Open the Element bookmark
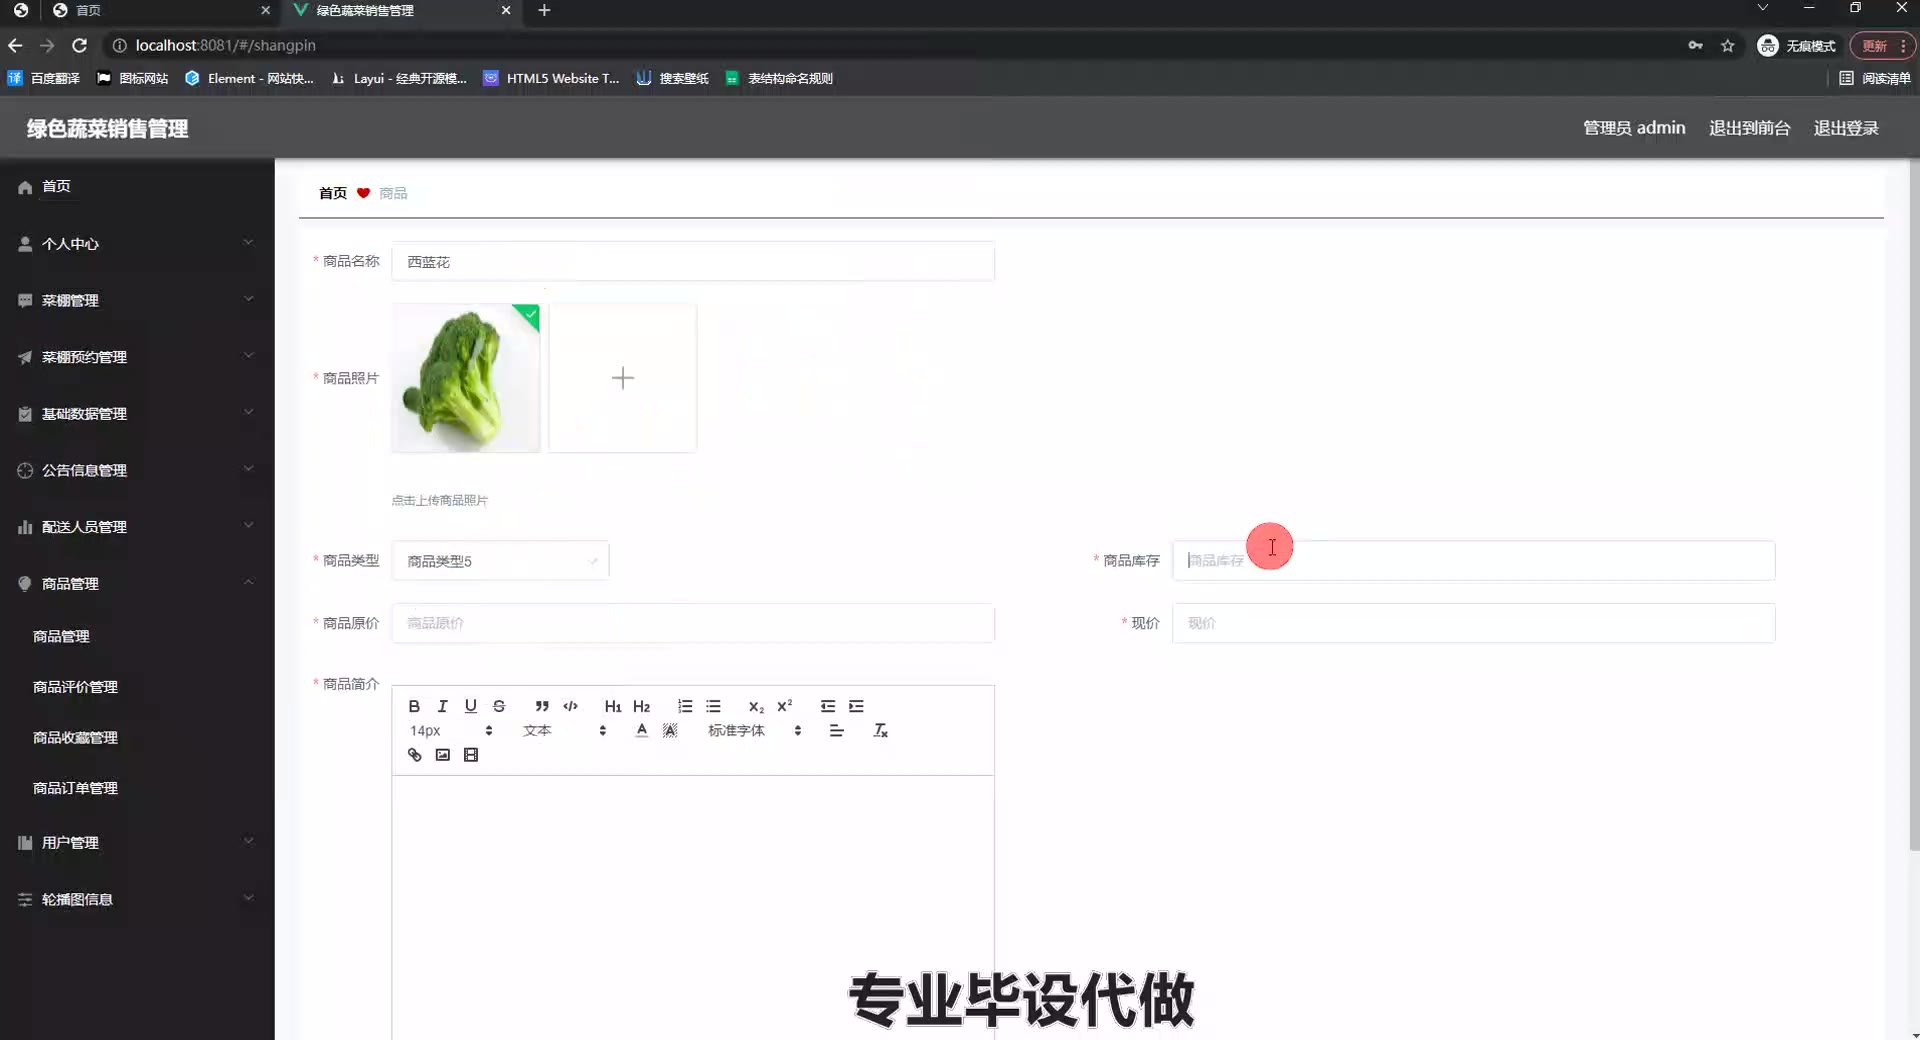Viewport: 1920px width, 1040px height. 249,78
